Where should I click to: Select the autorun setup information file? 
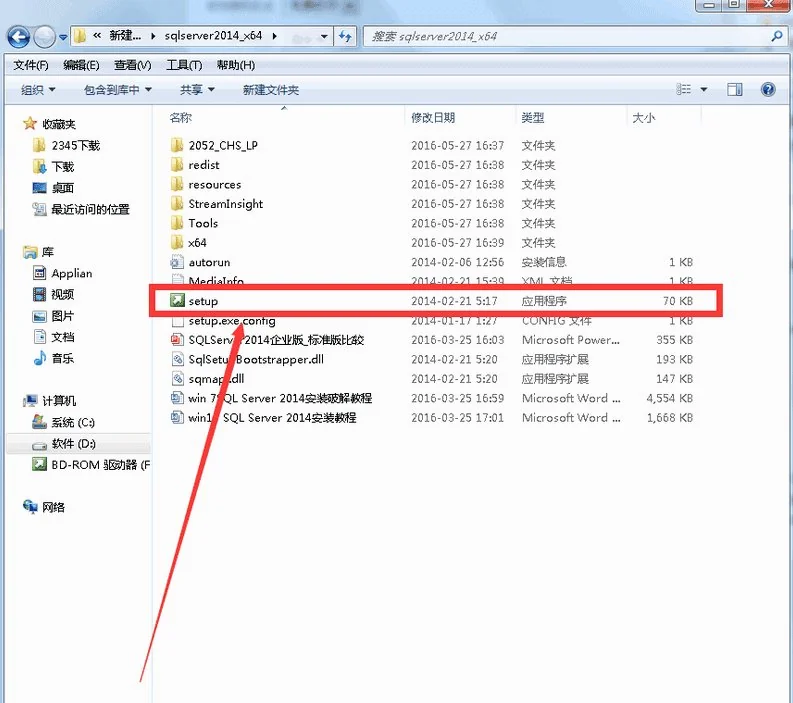point(208,262)
